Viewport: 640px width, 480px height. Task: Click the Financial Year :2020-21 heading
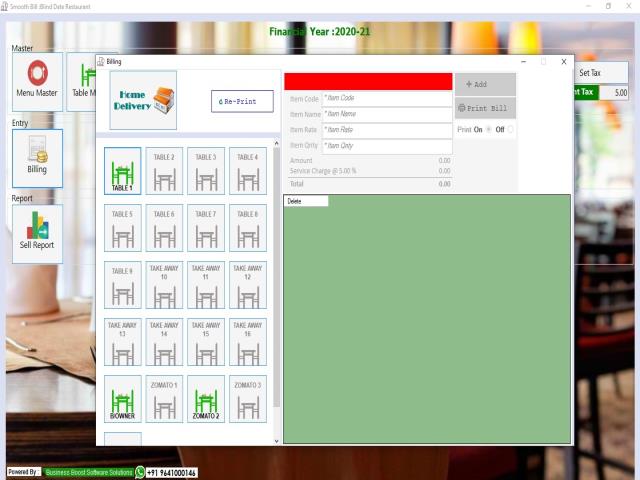click(x=320, y=32)
